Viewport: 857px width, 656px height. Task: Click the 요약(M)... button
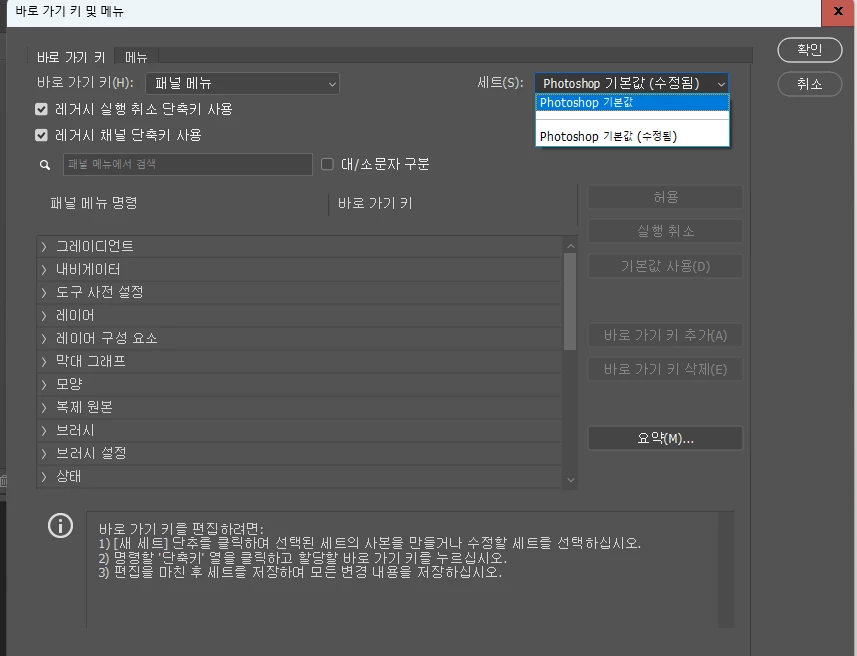point(665,438)
